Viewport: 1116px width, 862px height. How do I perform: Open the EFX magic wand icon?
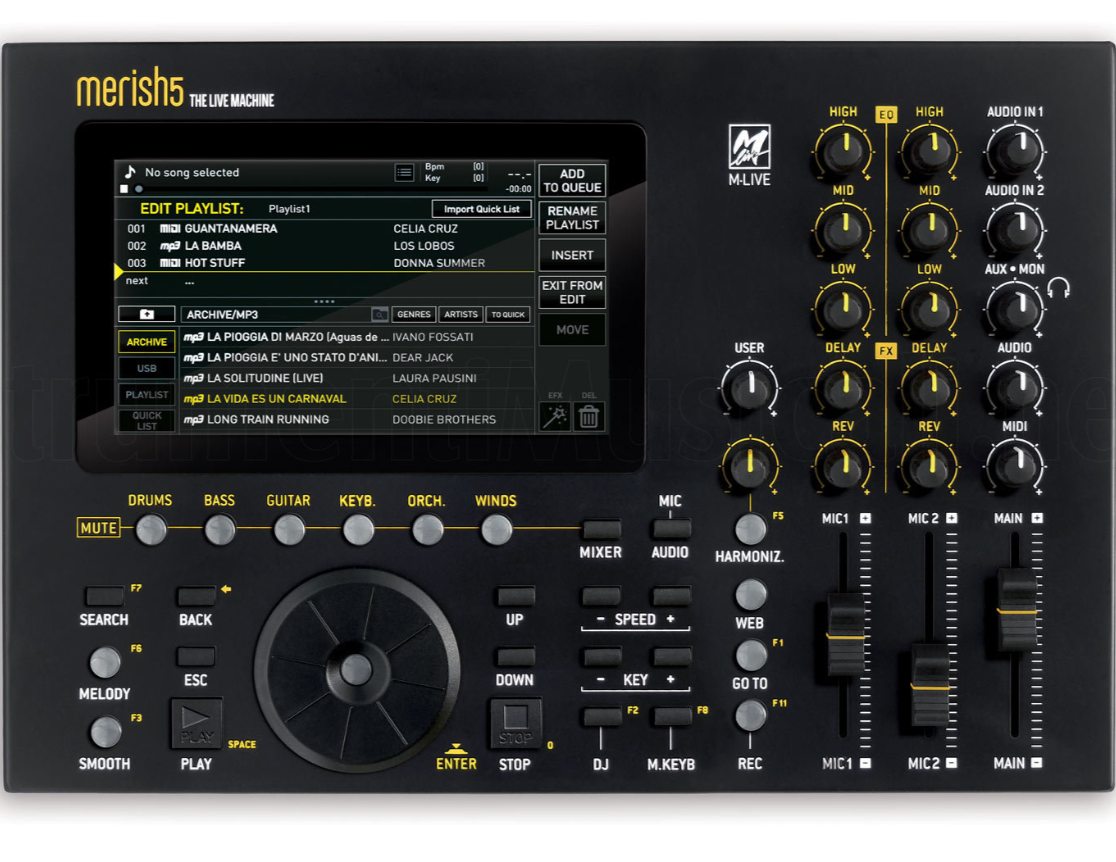pyautogui.click(x=554, y=417)
